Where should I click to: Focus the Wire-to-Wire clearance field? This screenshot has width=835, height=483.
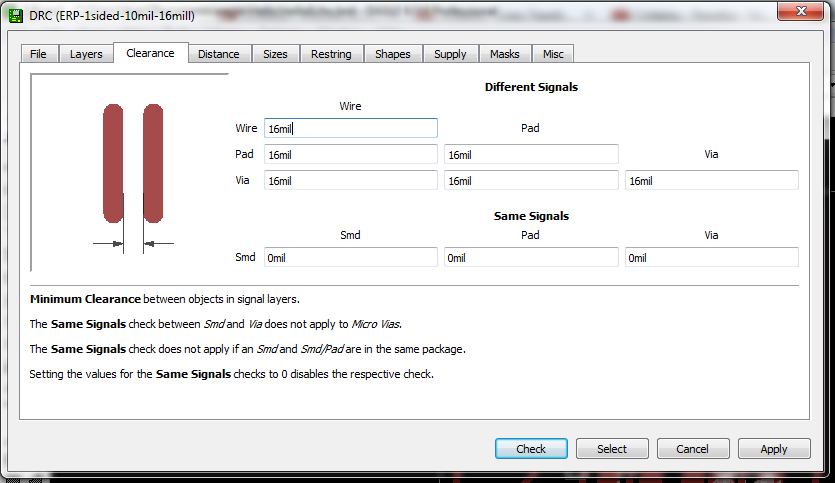point(350,128)
